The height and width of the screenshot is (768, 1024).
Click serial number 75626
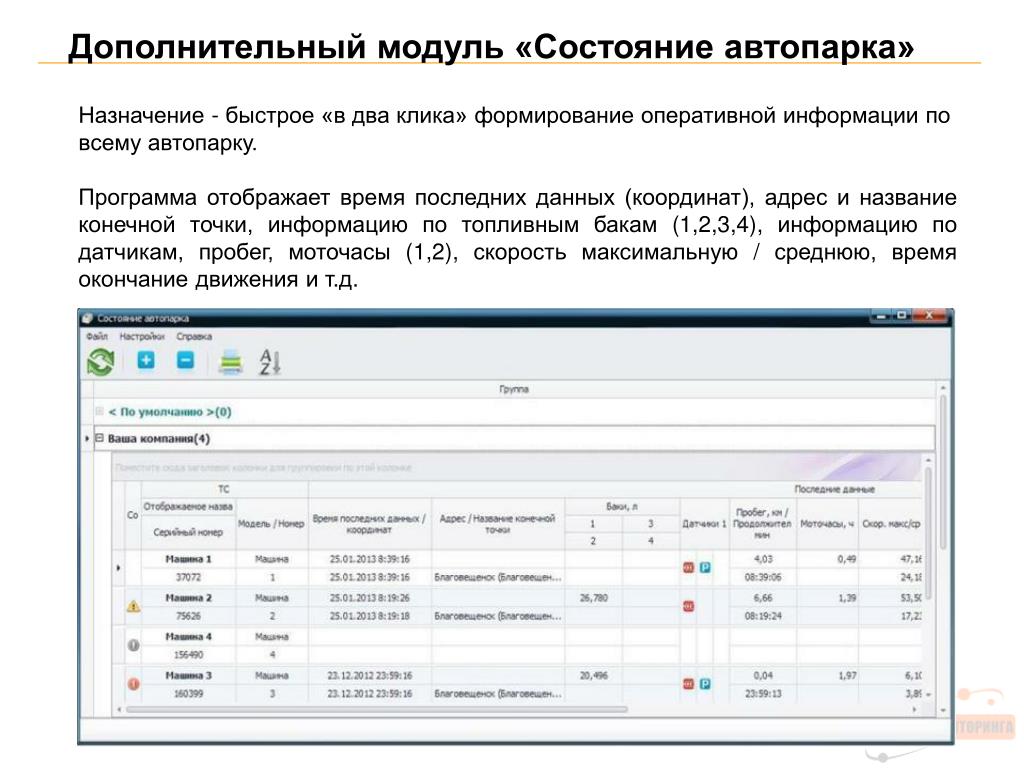[x=188, y=616]
